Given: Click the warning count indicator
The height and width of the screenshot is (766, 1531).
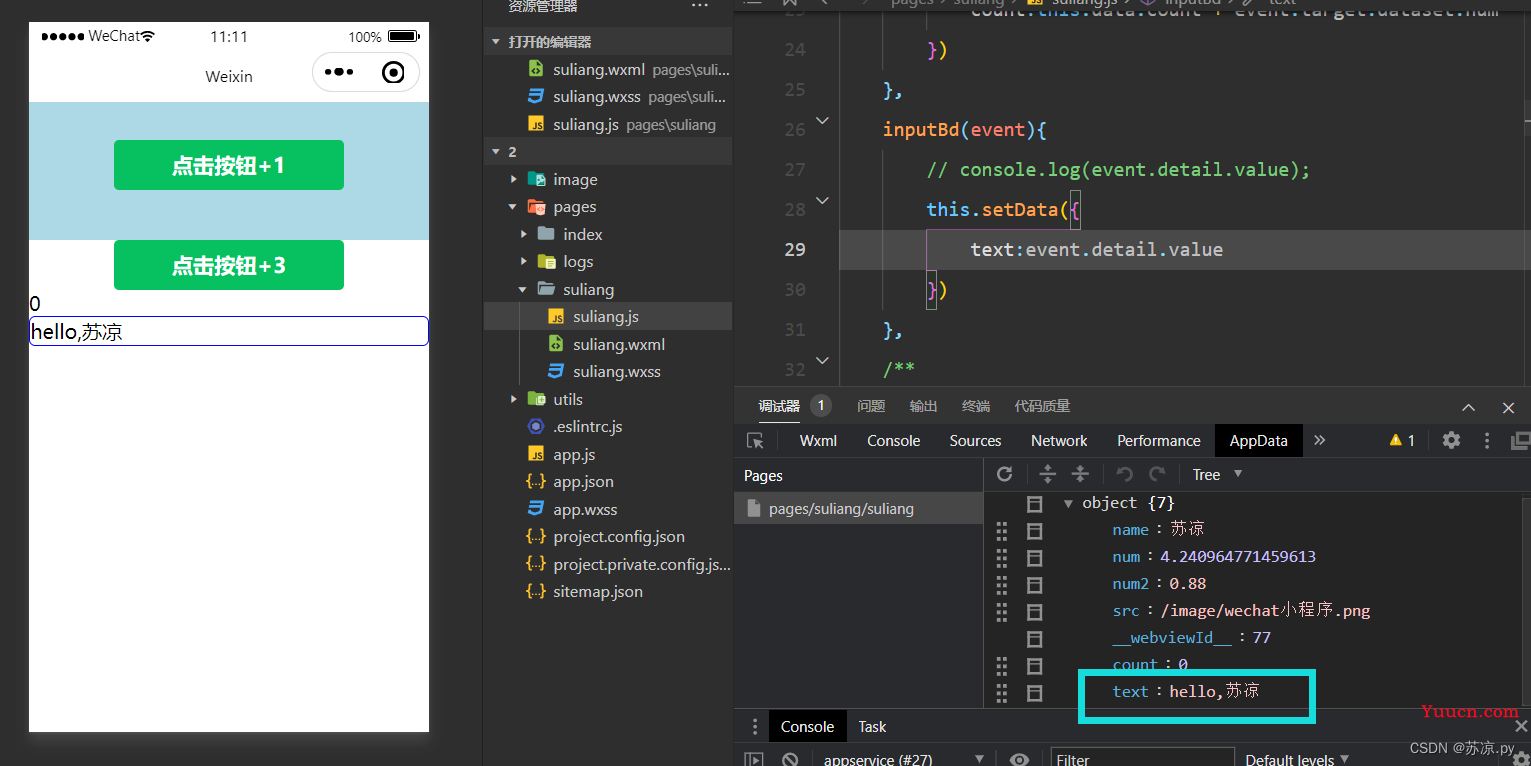Looking at the screenshot, I should (x=1402, y=440).
